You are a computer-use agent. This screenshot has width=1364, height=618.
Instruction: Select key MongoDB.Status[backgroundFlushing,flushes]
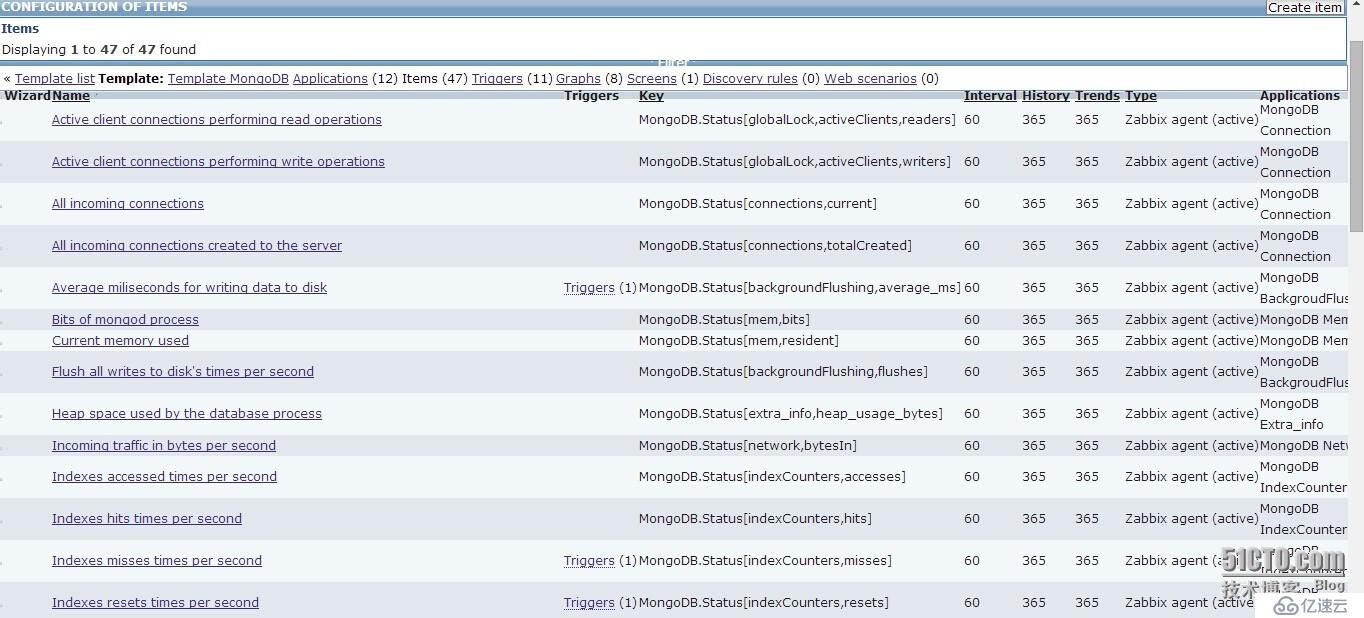tap(783, 371)
